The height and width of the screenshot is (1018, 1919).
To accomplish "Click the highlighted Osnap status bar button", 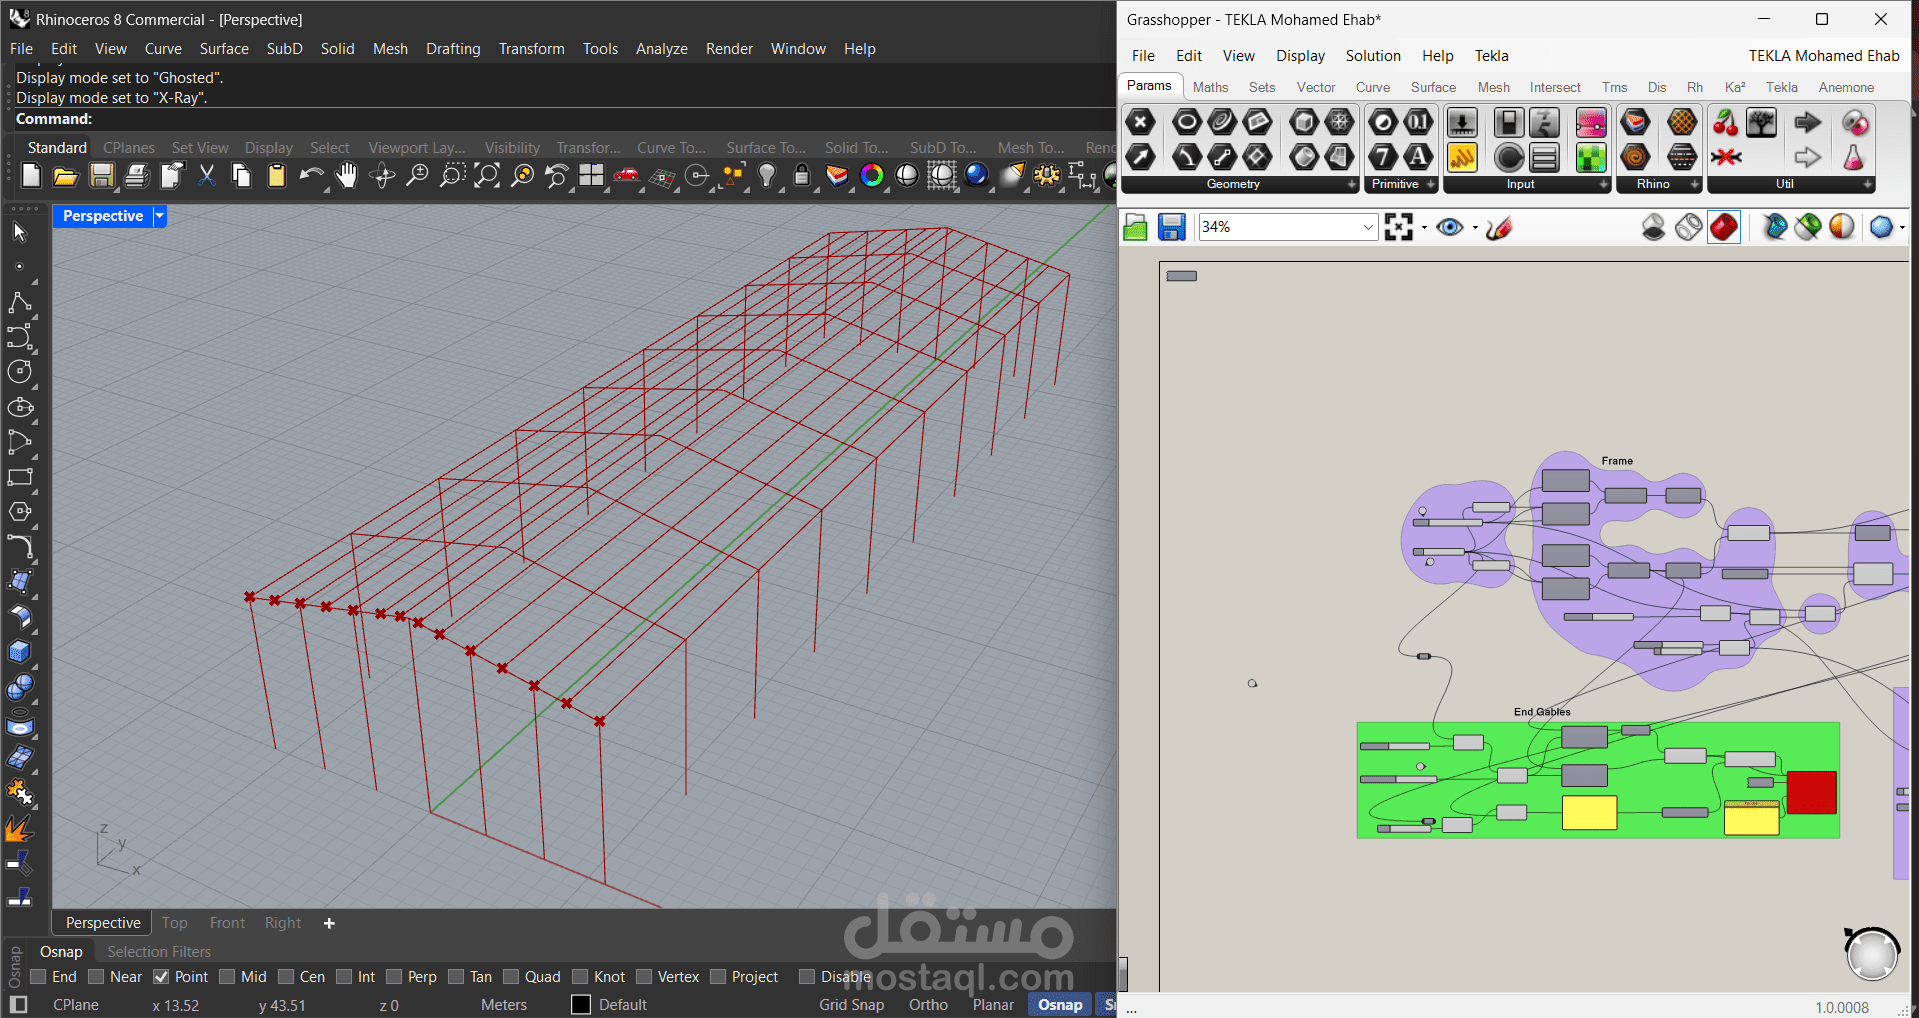I will click(x=1060, y=1005).
